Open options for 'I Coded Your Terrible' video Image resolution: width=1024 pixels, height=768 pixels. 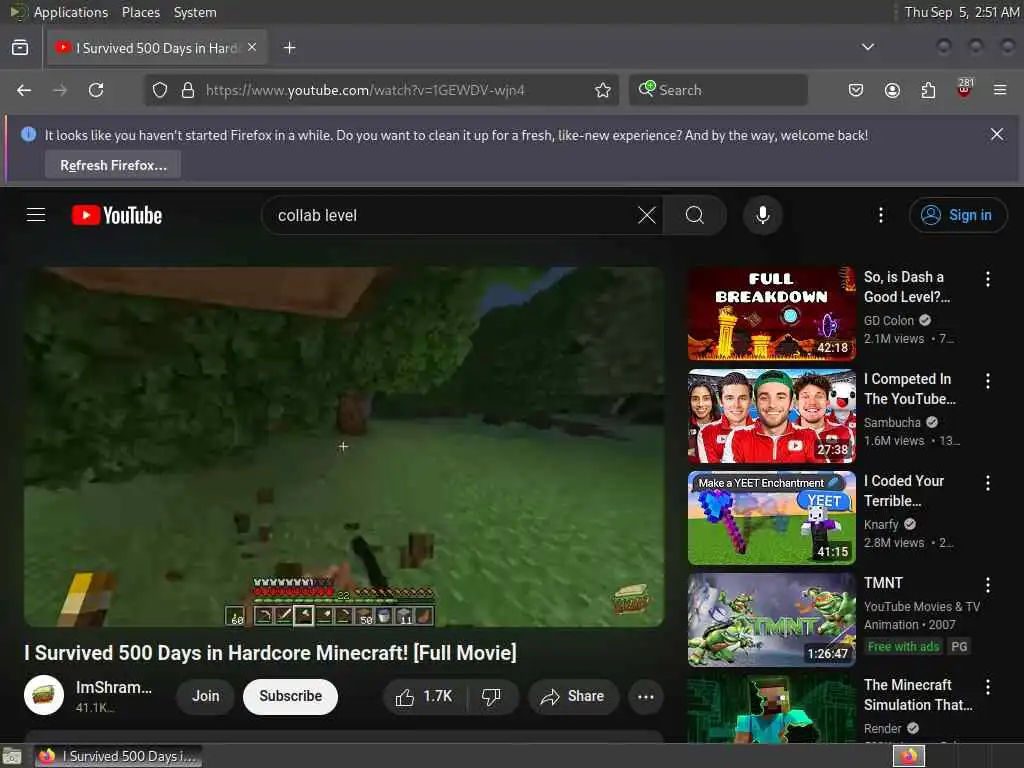(x=987, y=483)
